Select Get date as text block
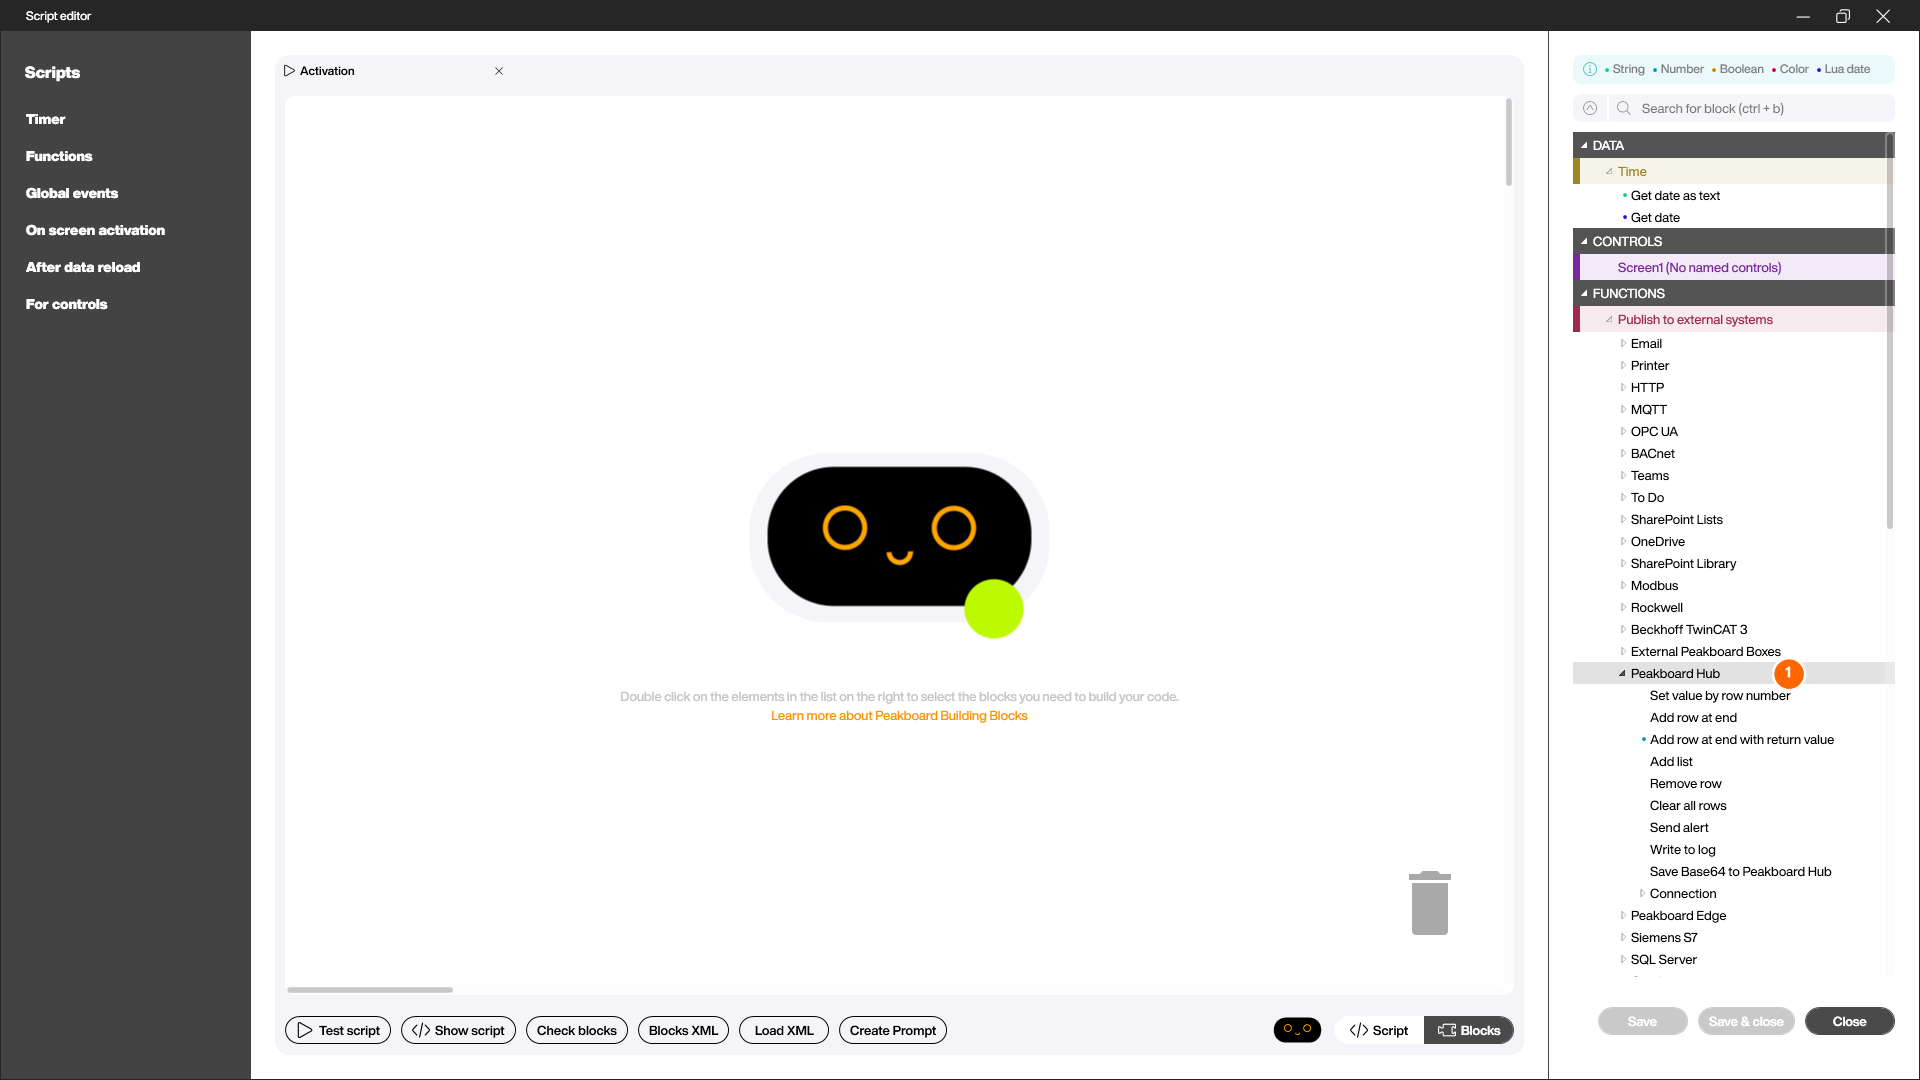The image size is (1920, 1080). pyautogui.click(x=1675, y=195)
